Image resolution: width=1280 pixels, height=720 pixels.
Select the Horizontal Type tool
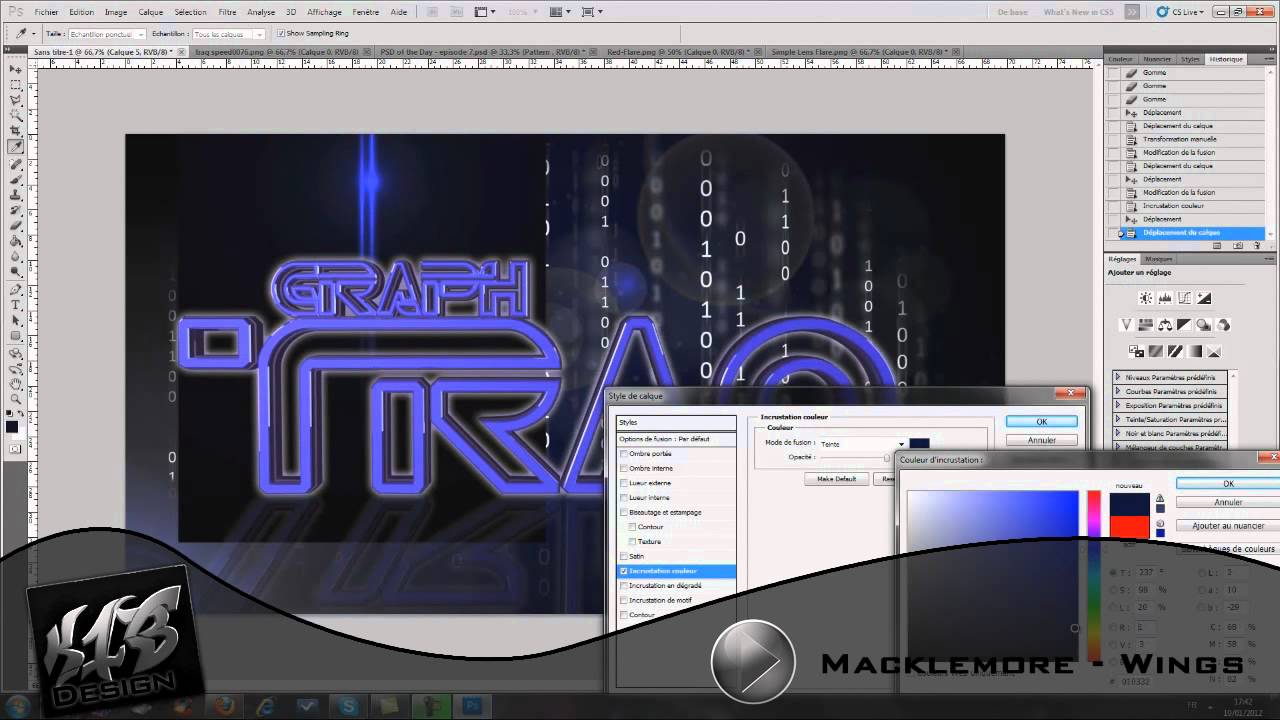(16, 305)
